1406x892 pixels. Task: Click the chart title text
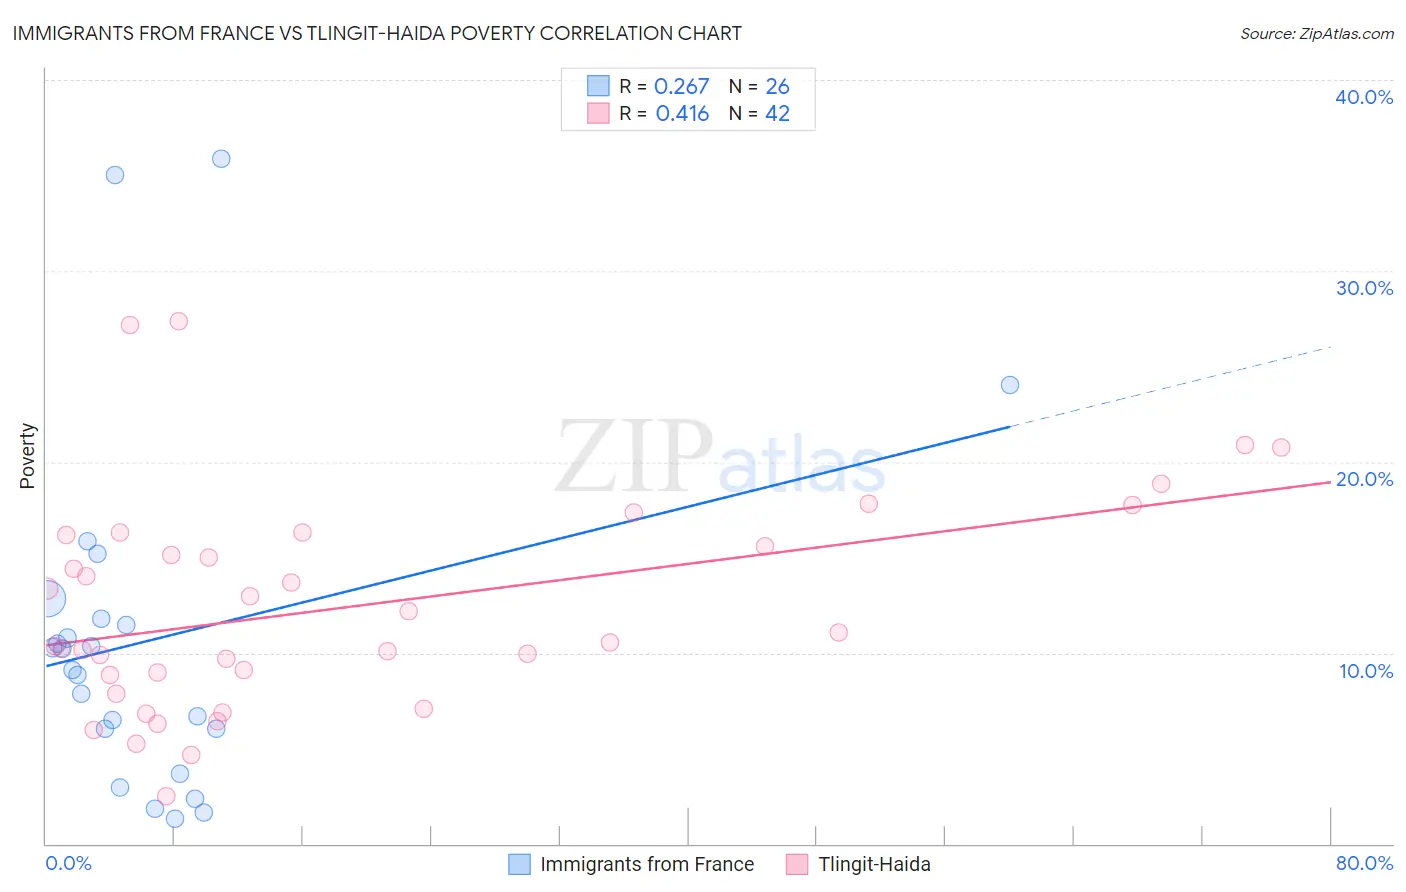(x=377, y=33)
